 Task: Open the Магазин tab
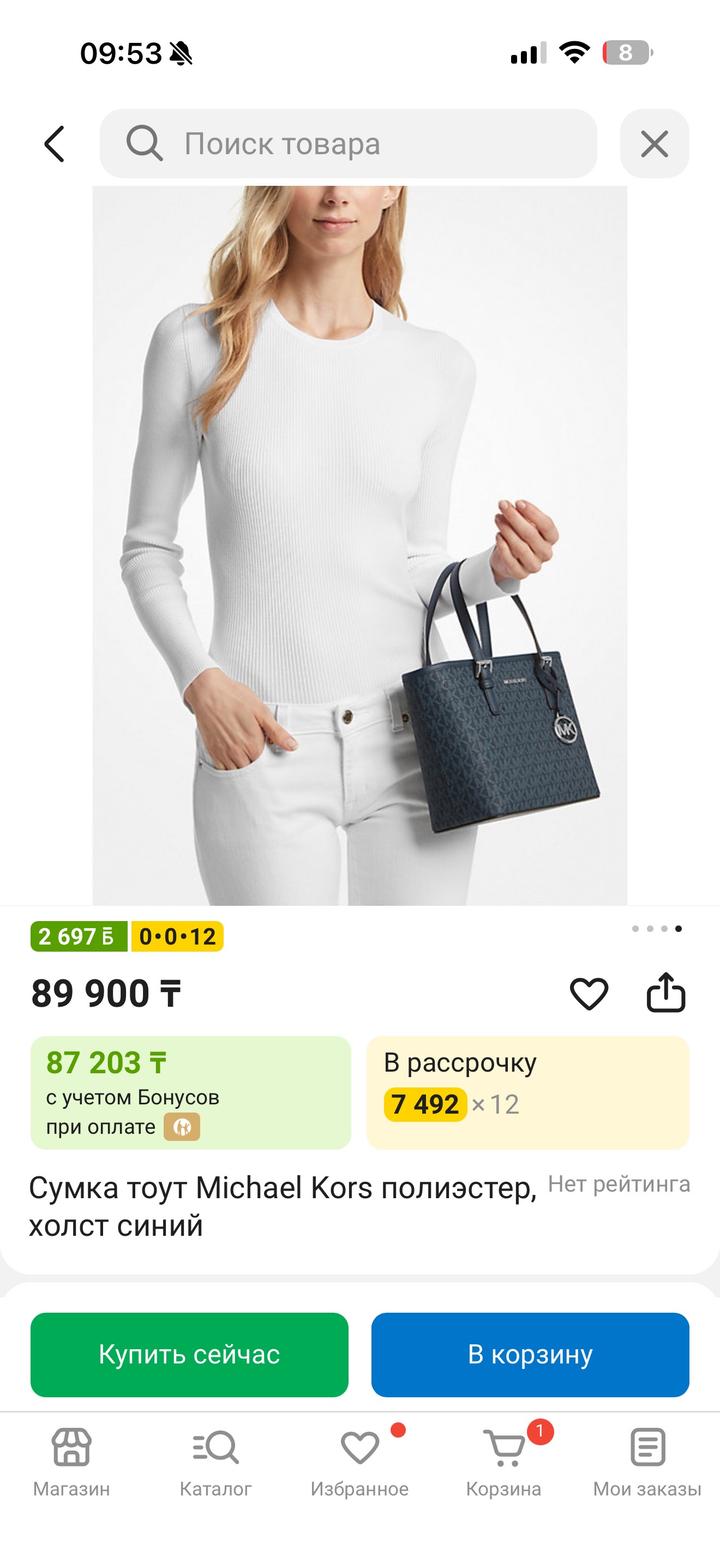[71, 1461]
